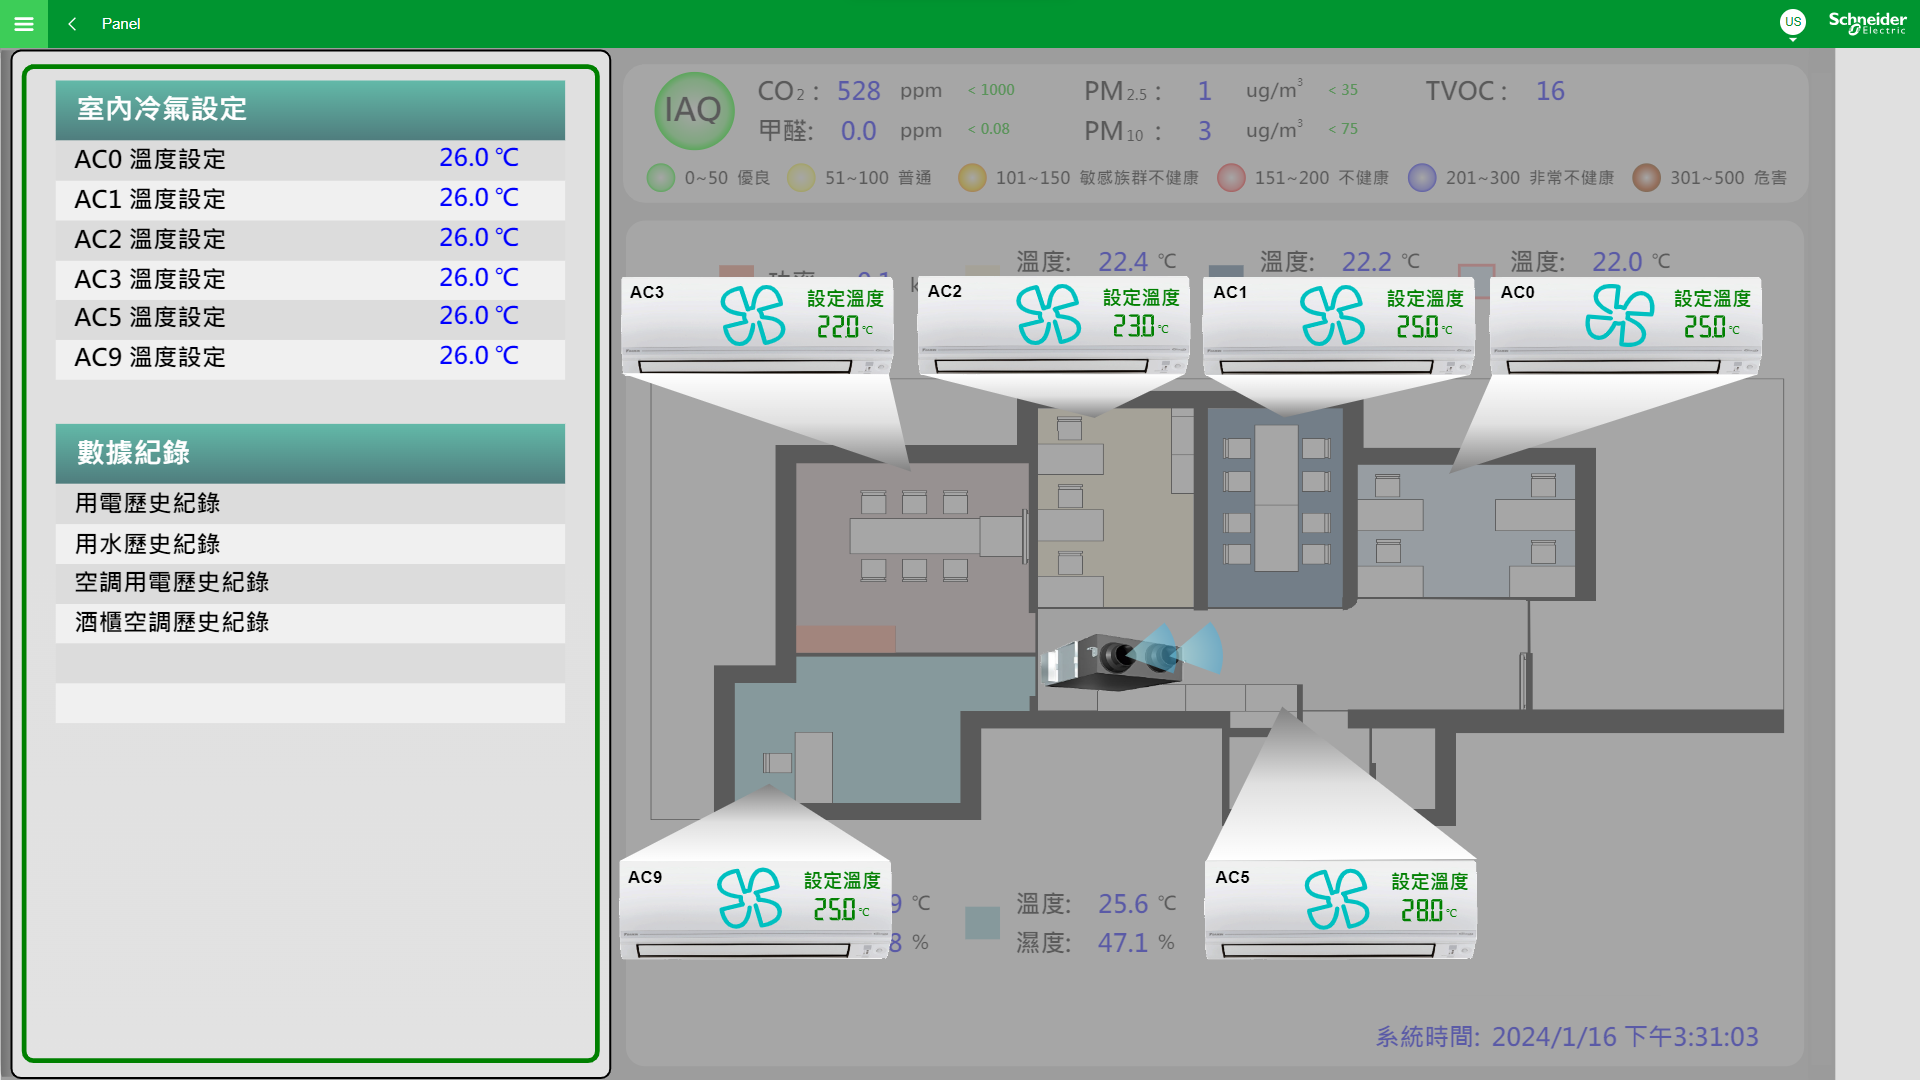
Task: Click the AC2 fan icon
Action: click(x=1048, y=314)
